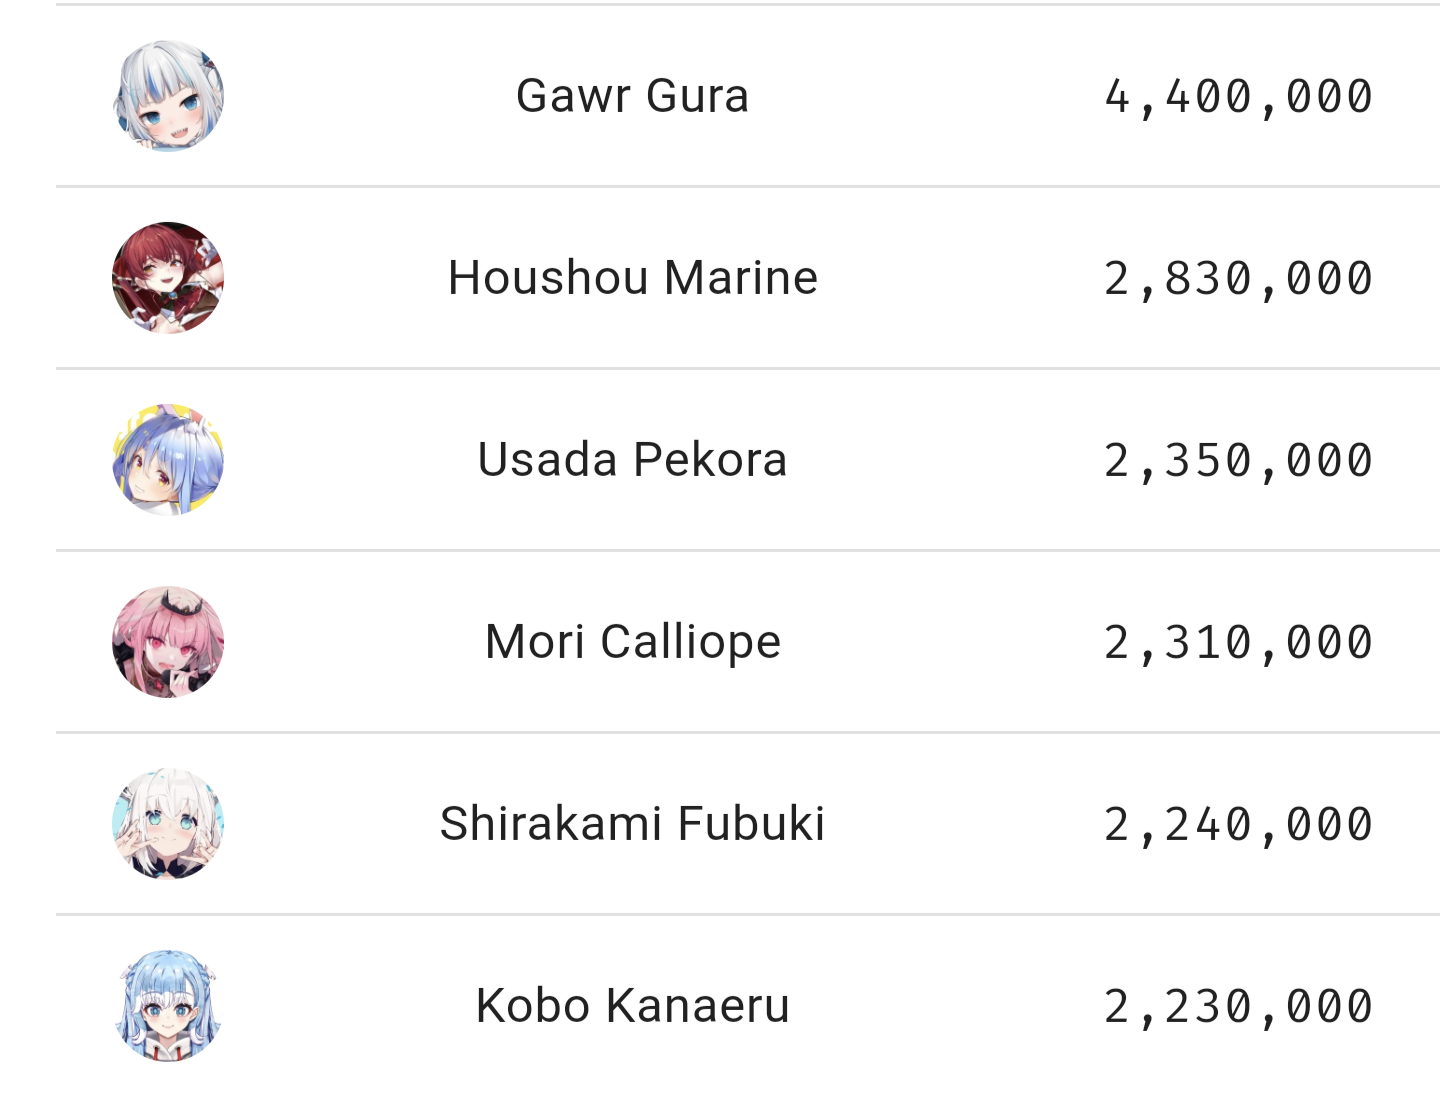Open the Kobo Kanaeru name link
1440x1093 pixels.
(x=632, y=1006)
